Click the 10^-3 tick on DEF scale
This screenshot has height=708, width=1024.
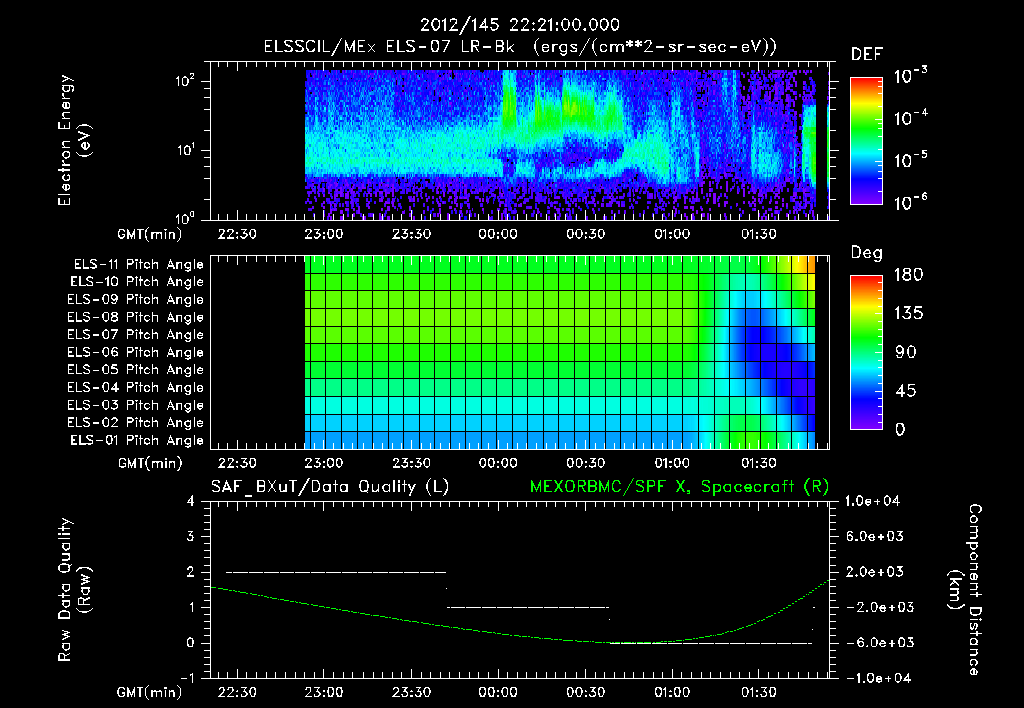click(x=910, y=76)
